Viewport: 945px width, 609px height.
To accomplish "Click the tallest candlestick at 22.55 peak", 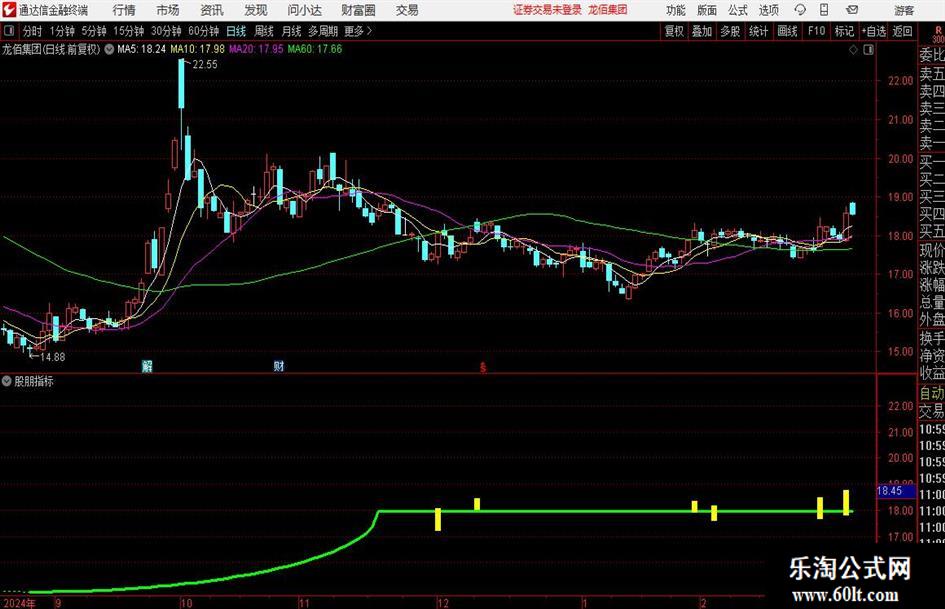I will point(181,84).
